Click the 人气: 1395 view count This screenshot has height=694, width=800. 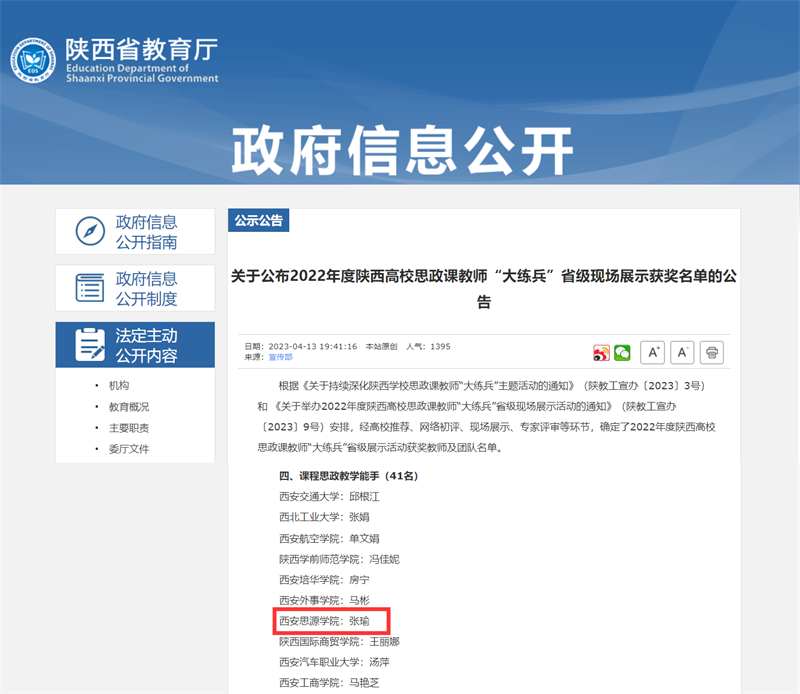click(x=428, y=346)
